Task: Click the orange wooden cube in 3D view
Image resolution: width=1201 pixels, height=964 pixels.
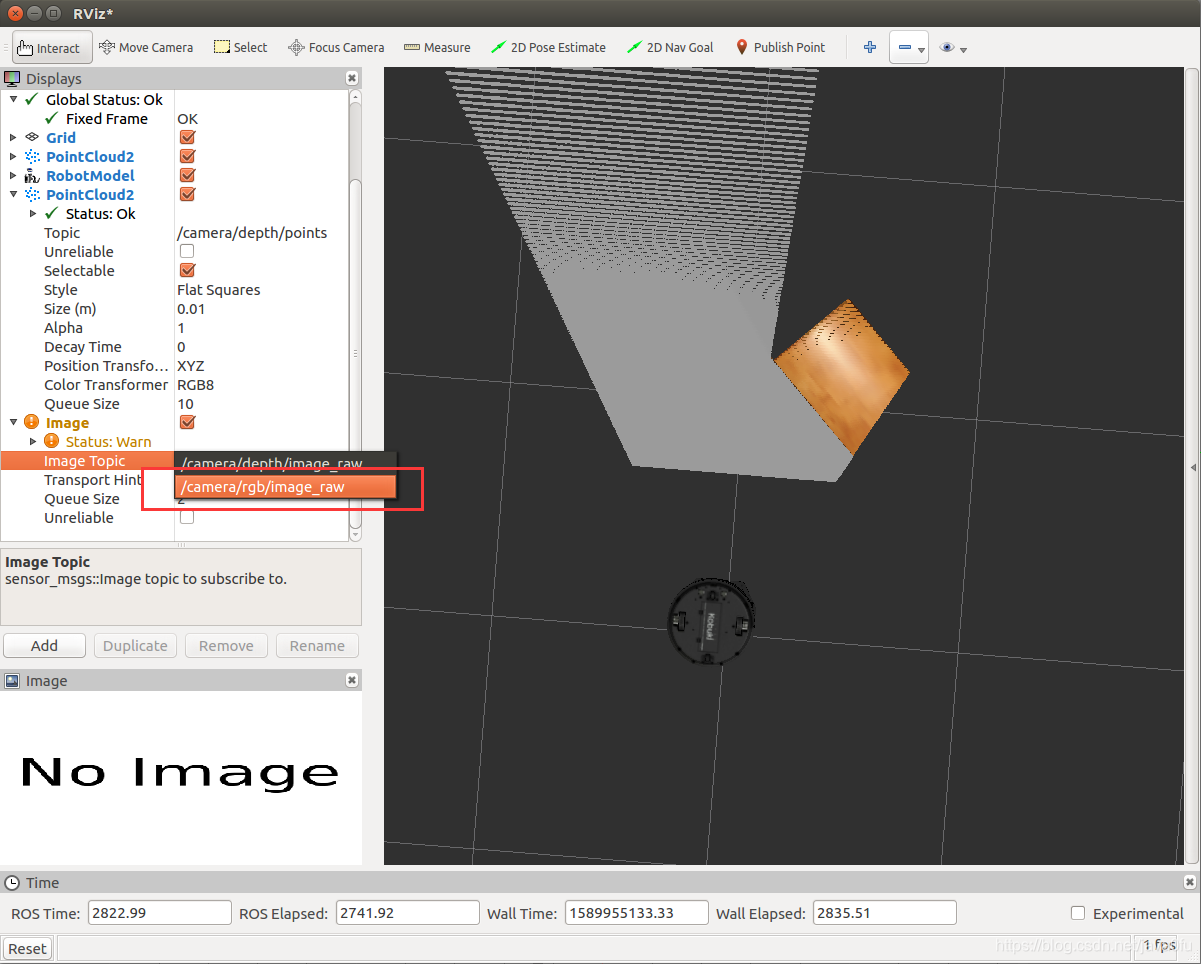Action: coord(843,375)
